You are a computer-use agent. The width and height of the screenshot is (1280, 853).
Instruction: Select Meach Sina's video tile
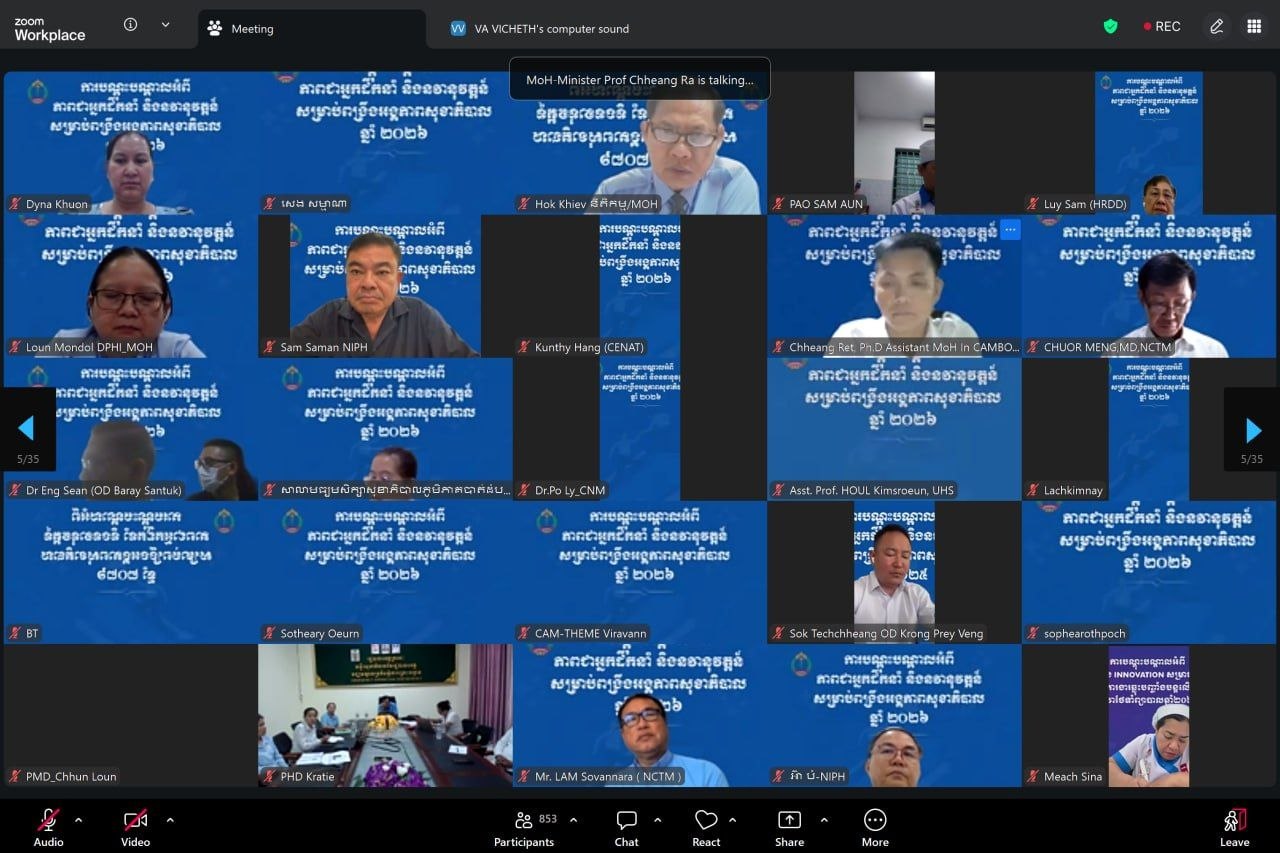(x=1149, y=715)
